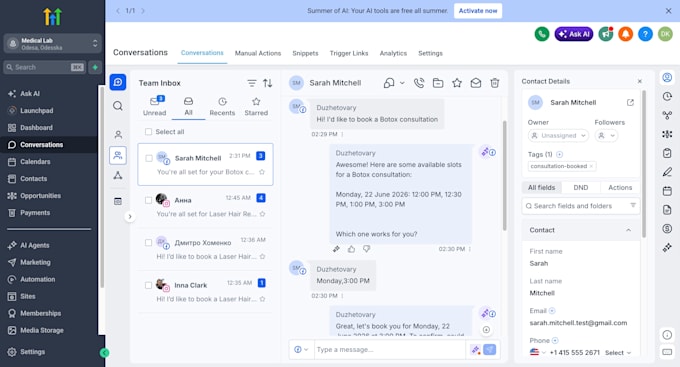Image resolution: width=680 pixels, height=367 pixels.
Task: Open the Ask AI purple button
Action: point(574,34)
